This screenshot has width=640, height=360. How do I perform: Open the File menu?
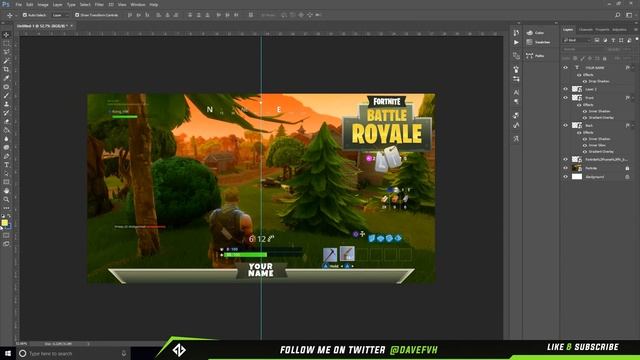[18, 4]
